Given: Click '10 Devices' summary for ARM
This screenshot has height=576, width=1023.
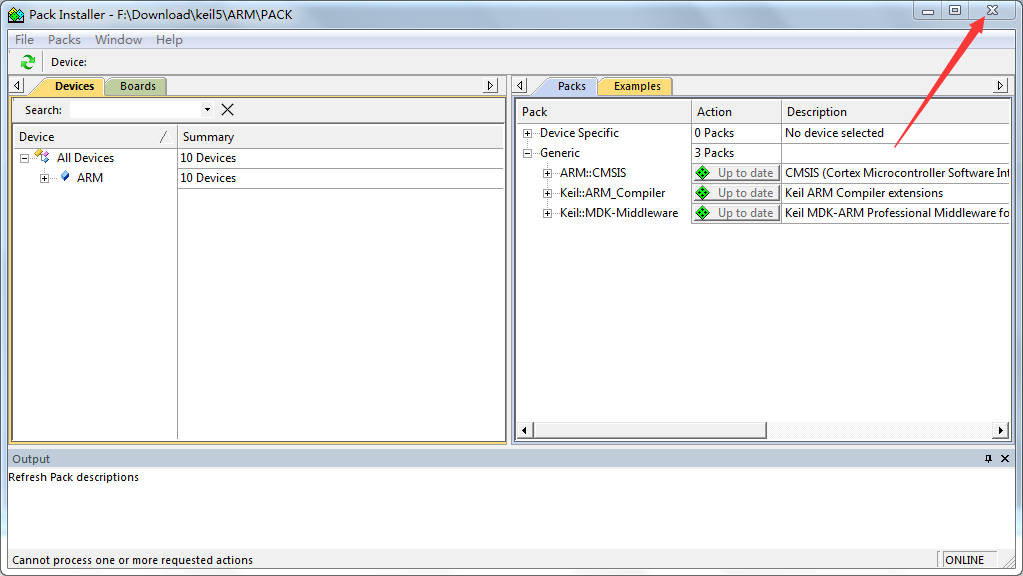Looking at the screenshot, I should [x=207, y=178].
